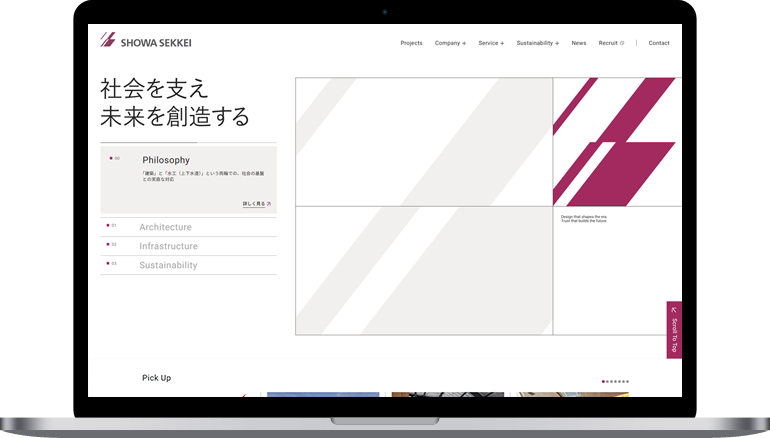
Task: Expand the Service dropdown menu
Action: tap(491, 43)
